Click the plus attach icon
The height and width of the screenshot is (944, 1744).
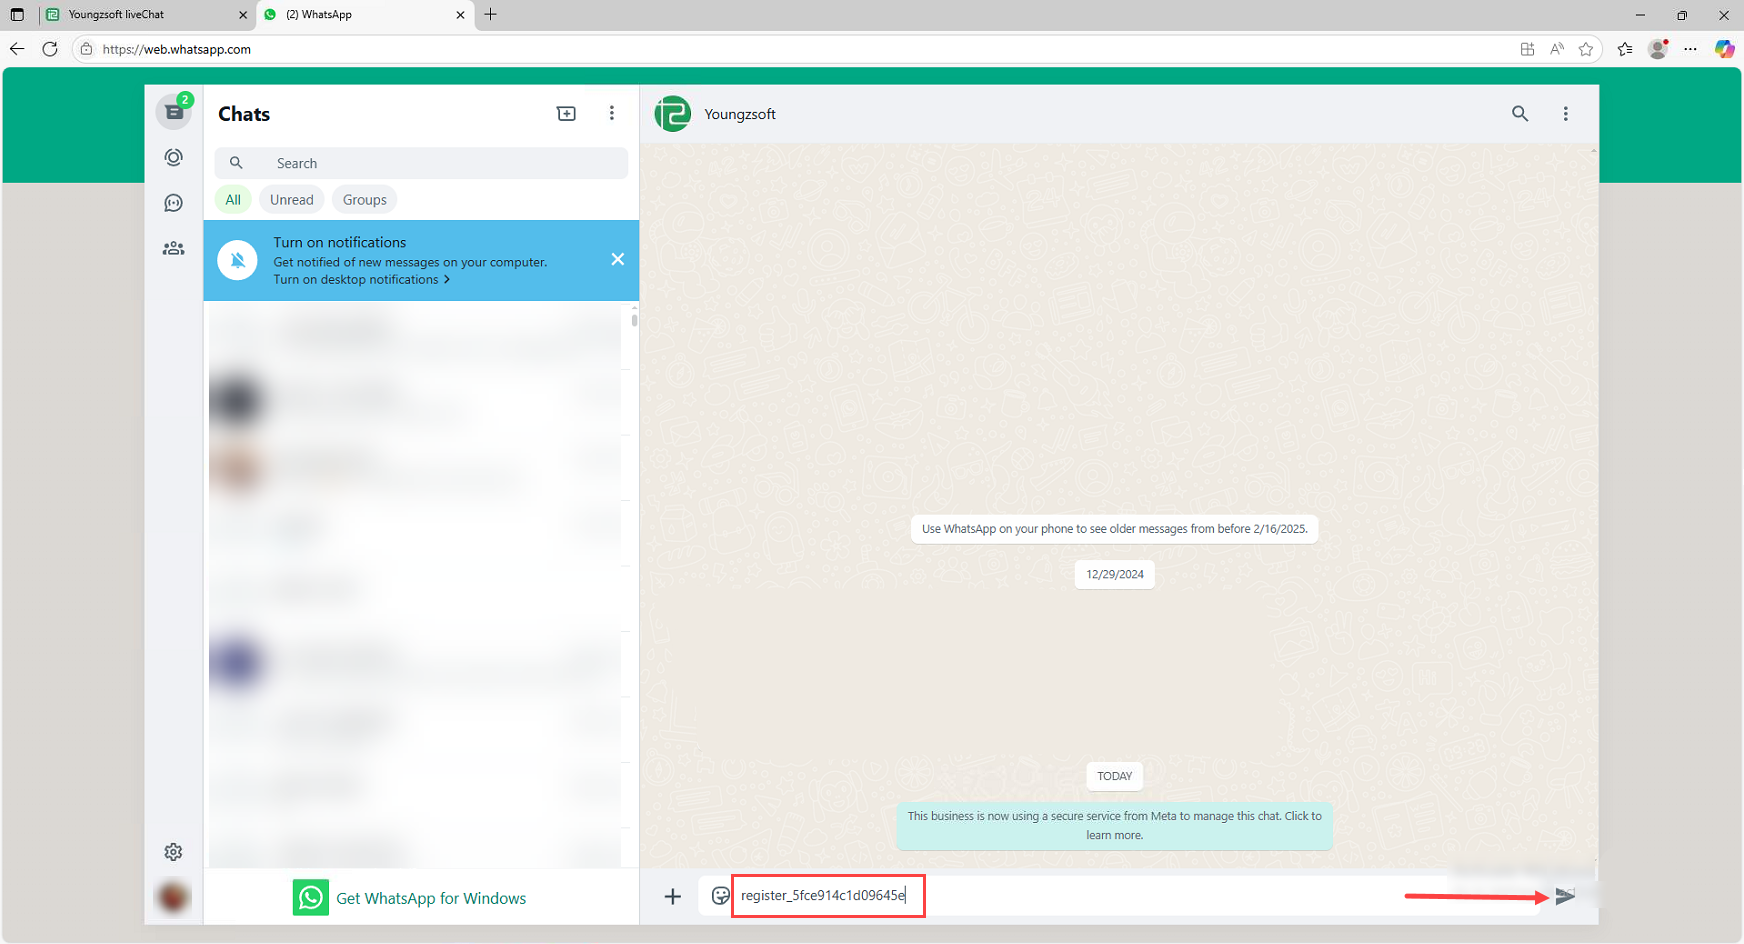click(673, 896)
